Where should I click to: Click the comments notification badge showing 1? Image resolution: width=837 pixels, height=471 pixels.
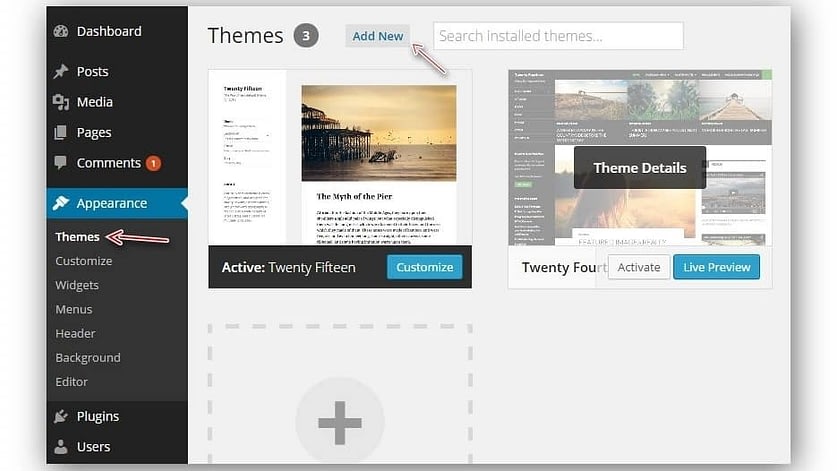(153, 163)
